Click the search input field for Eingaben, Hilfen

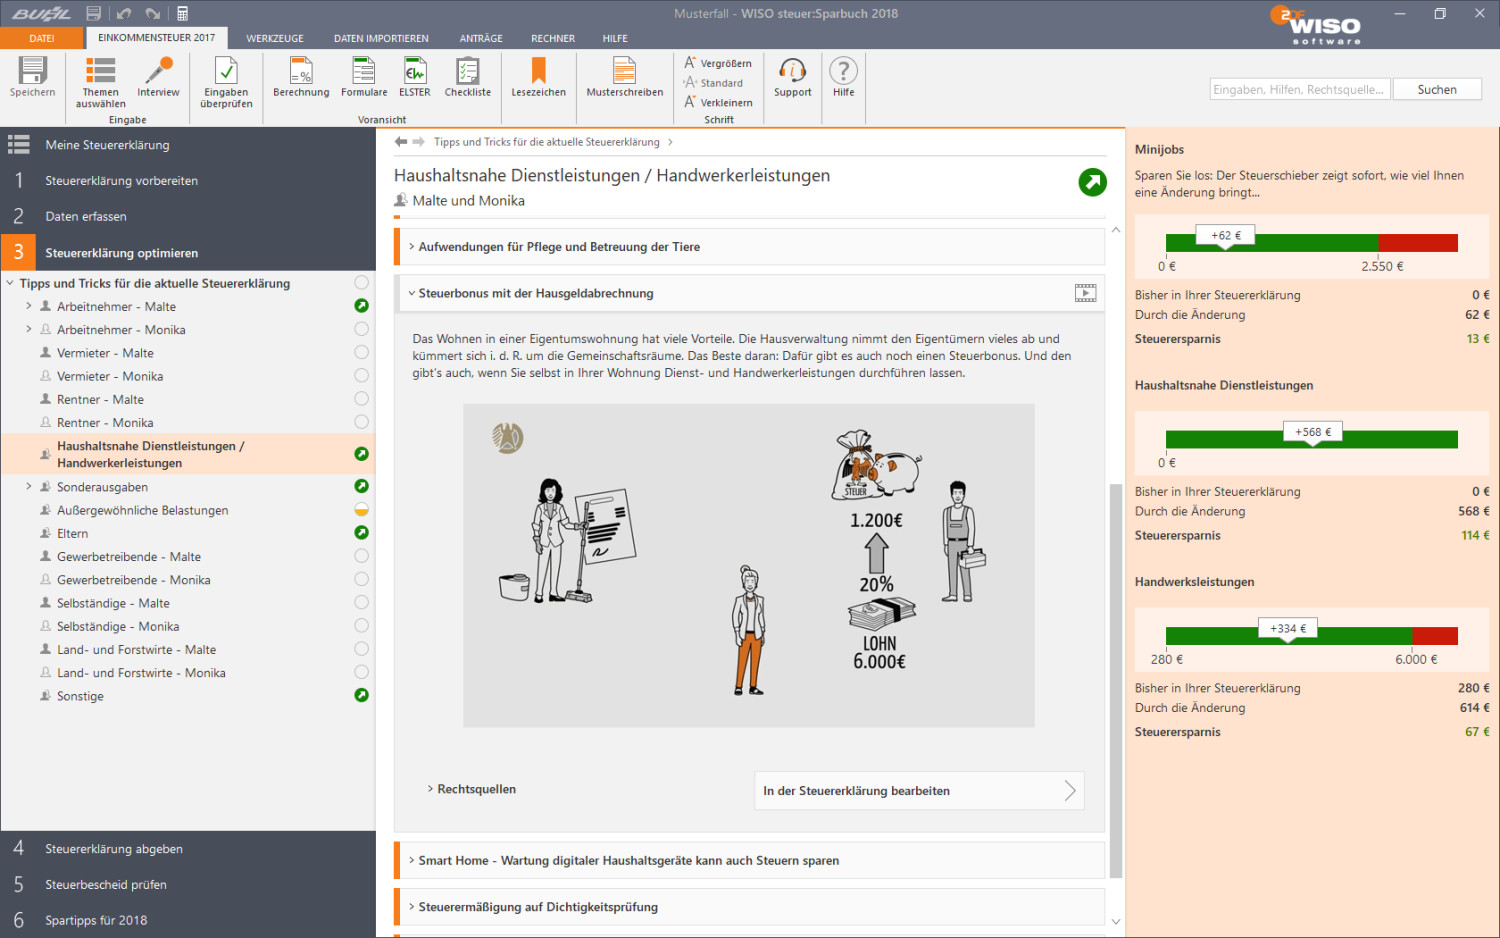click(x=1299, y=90)
